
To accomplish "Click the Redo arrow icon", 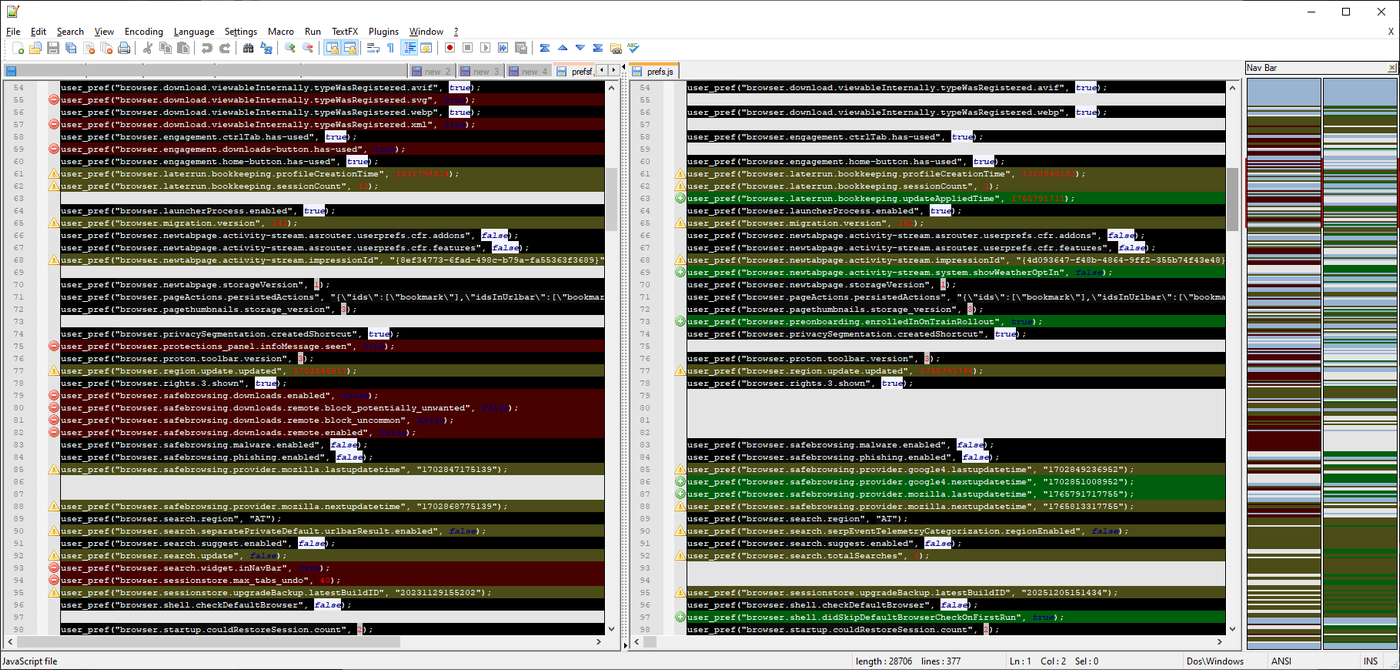I will point(225,48).
